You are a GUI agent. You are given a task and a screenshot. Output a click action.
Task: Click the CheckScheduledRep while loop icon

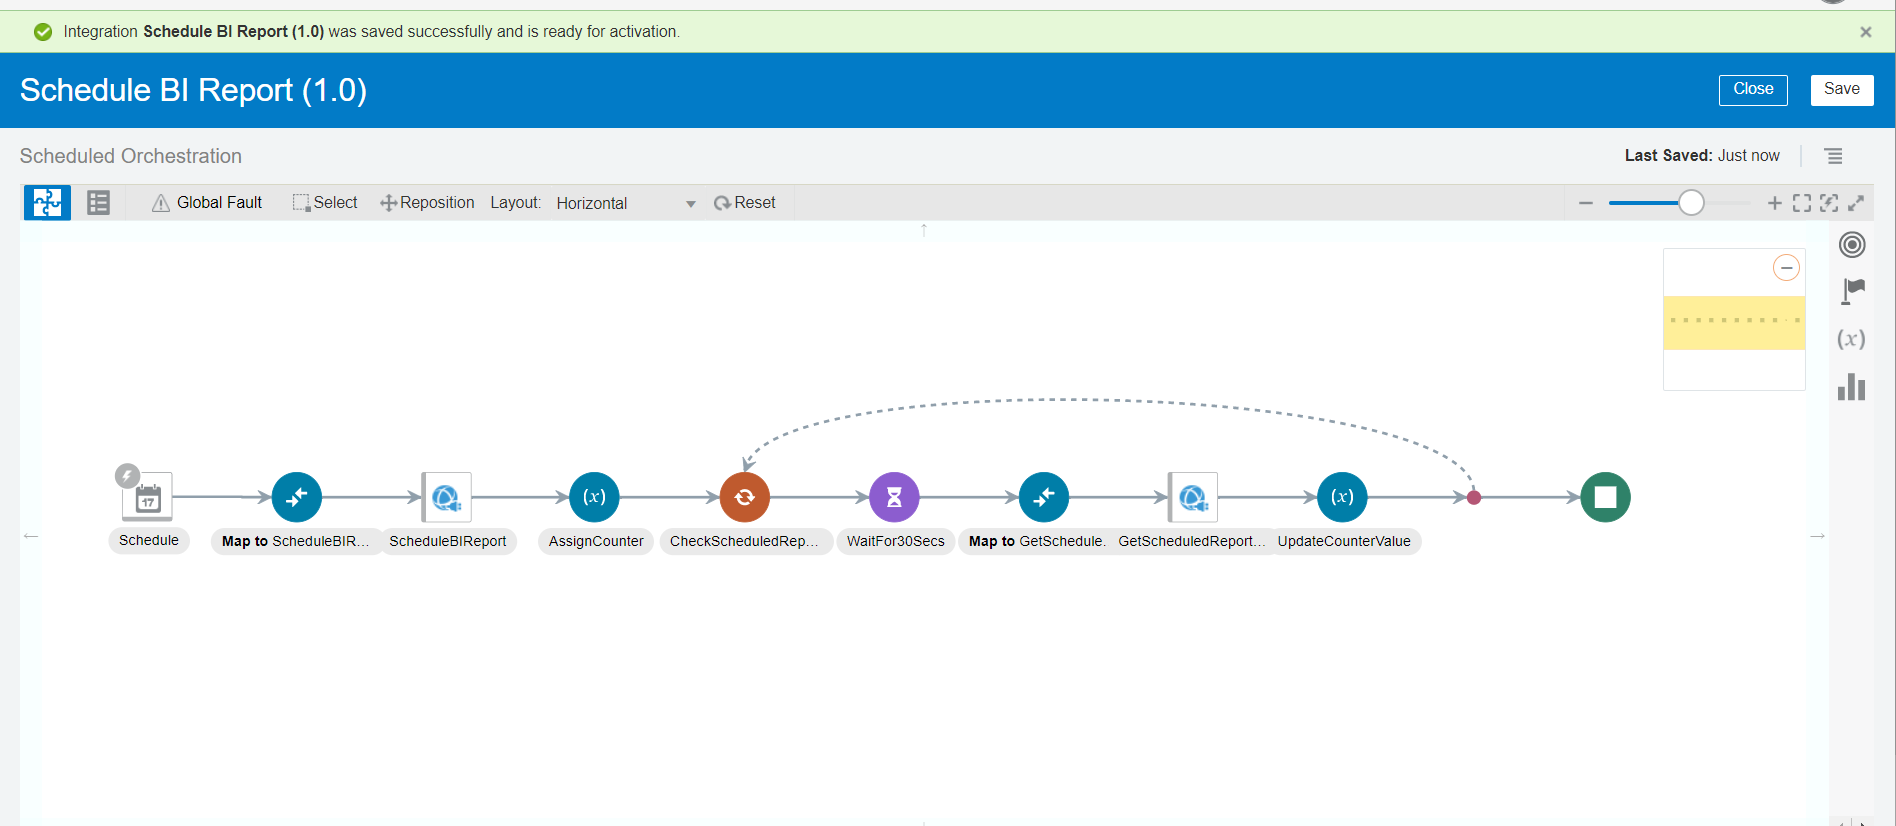[x=744, y=497]
